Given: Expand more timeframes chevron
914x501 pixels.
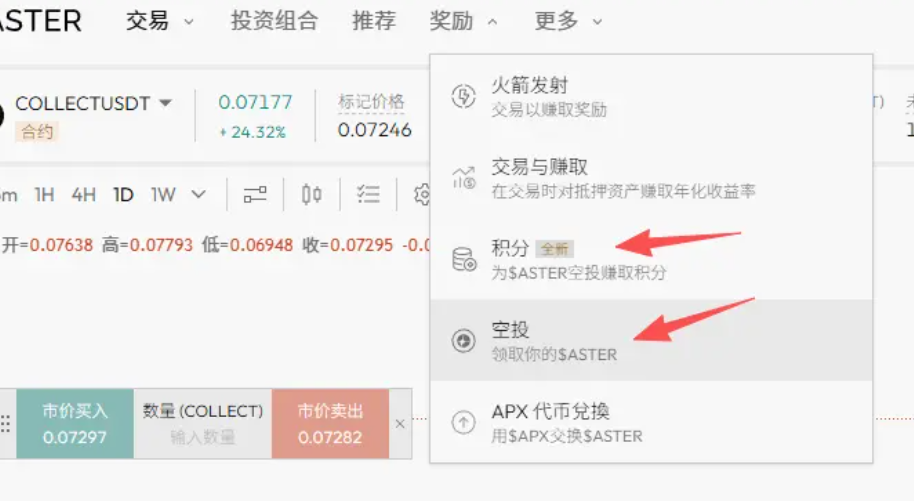Looking at the screenshot, I should [198, 194].
